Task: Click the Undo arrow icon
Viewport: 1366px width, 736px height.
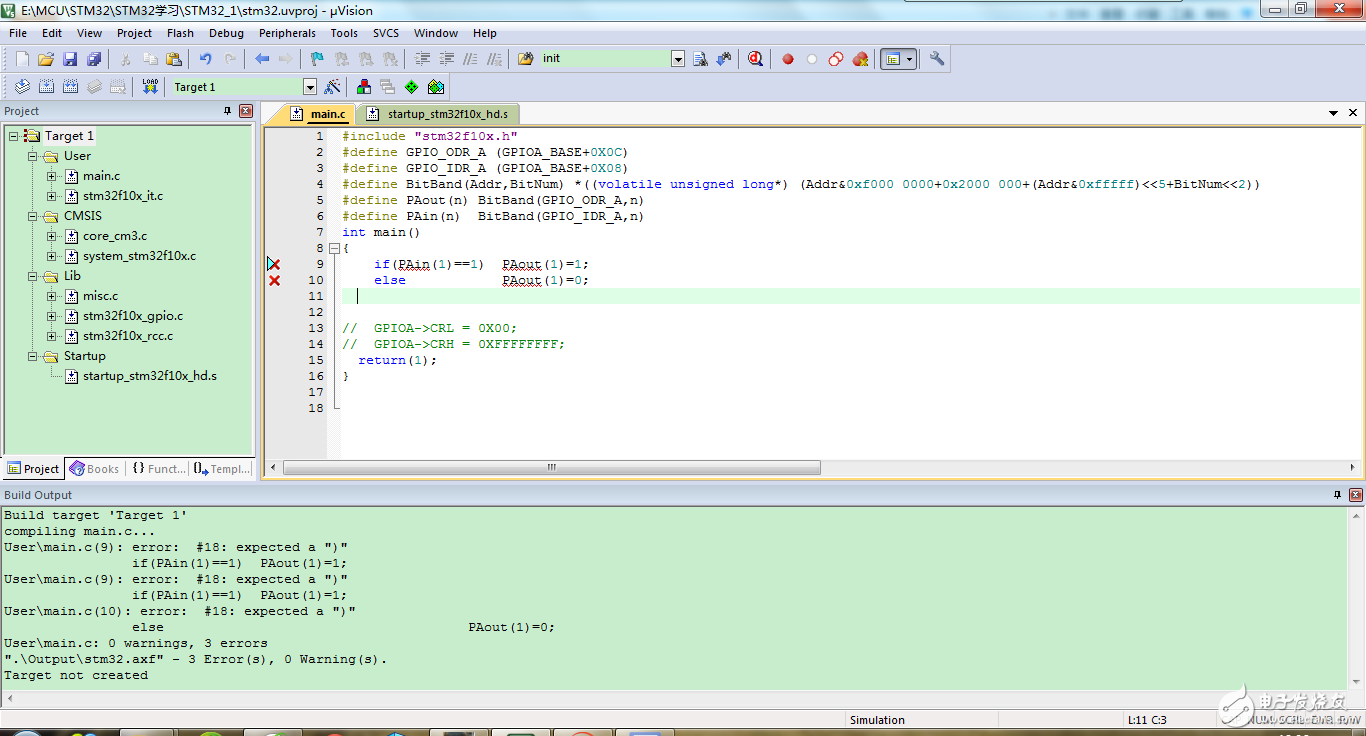Action: (x=205, y=59)
